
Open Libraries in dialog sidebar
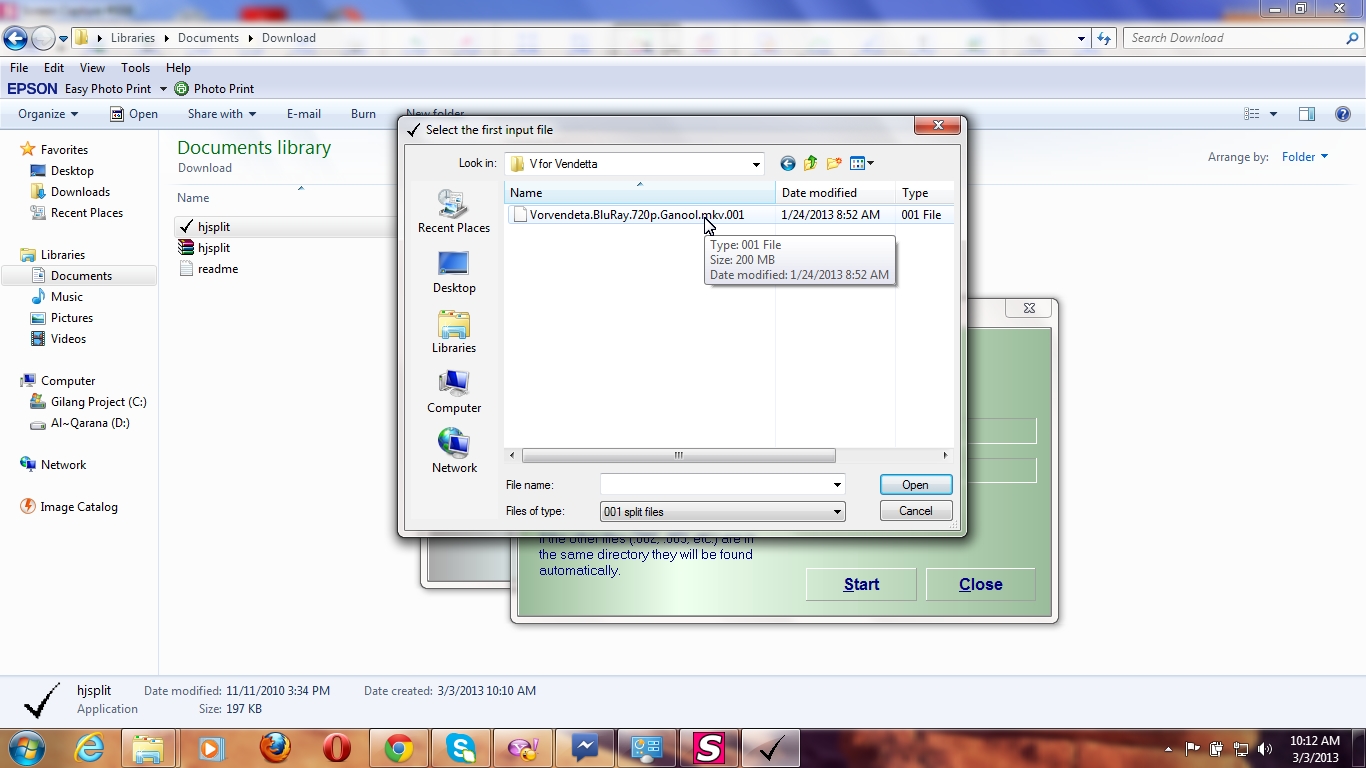click(454, 332)
